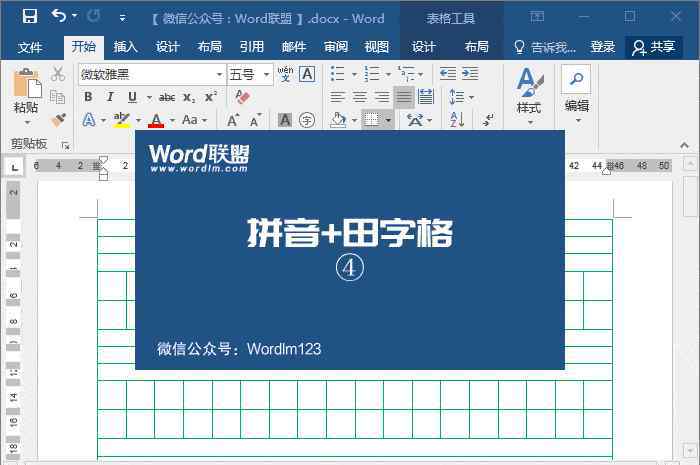Screen dimensions: 700x465
Task: Open the undo history dropdown arrow
Action: coord(75,16)
